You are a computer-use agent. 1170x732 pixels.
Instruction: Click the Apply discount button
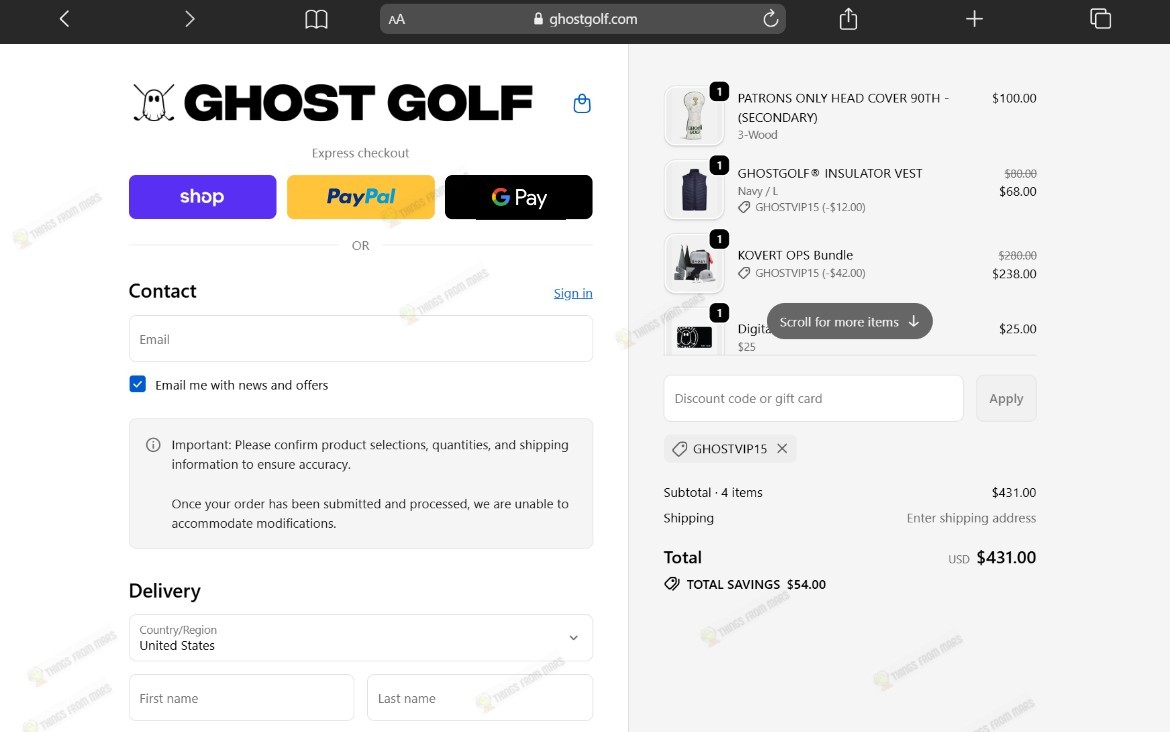click(x=1006, y=398)
